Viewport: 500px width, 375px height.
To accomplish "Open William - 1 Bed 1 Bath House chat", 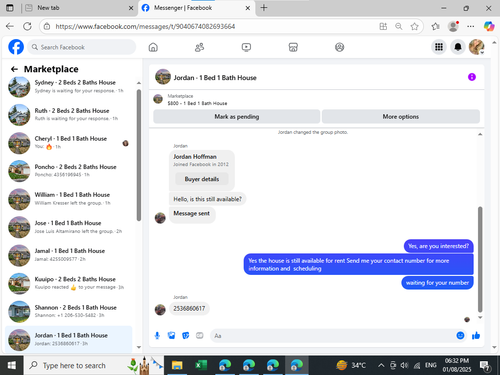I will 68,199.
